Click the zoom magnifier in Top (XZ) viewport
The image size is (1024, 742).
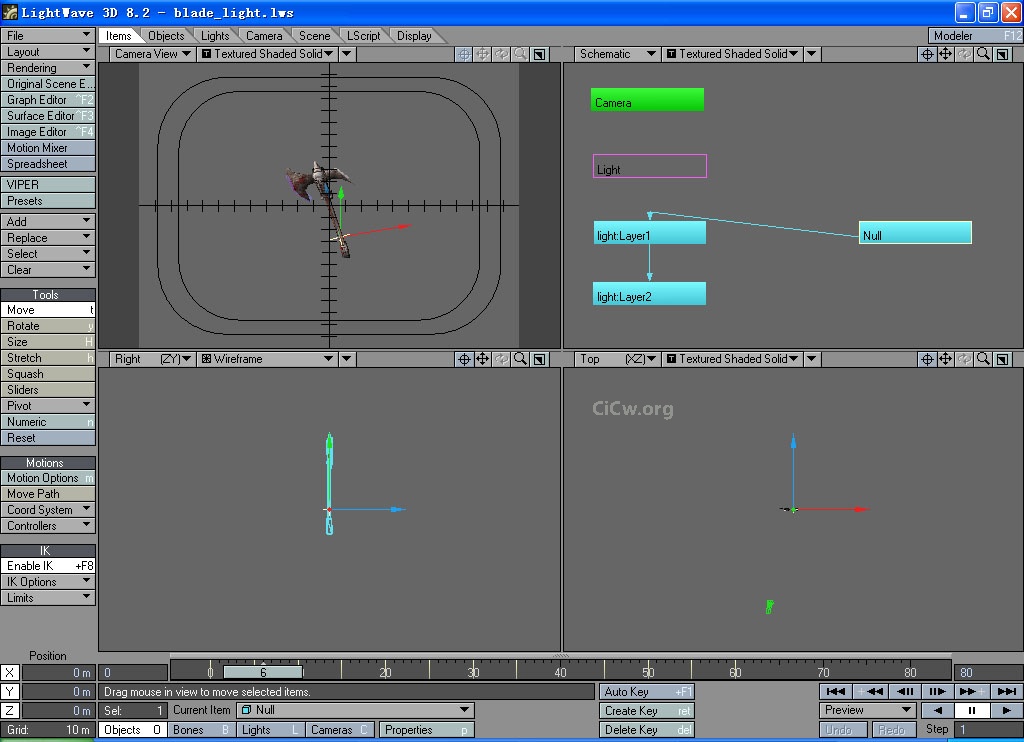point(984,359)
